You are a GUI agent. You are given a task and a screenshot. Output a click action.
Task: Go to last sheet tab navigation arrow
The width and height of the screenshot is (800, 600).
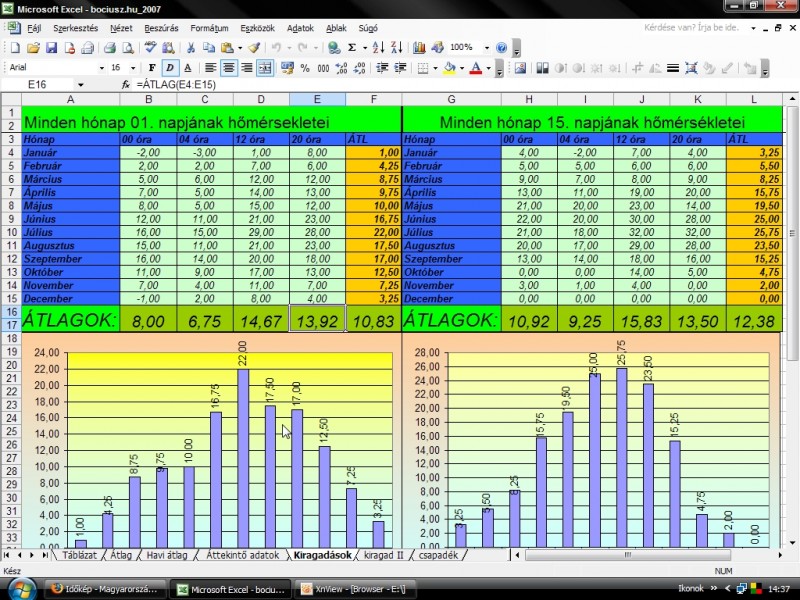[x=45, y=555]
